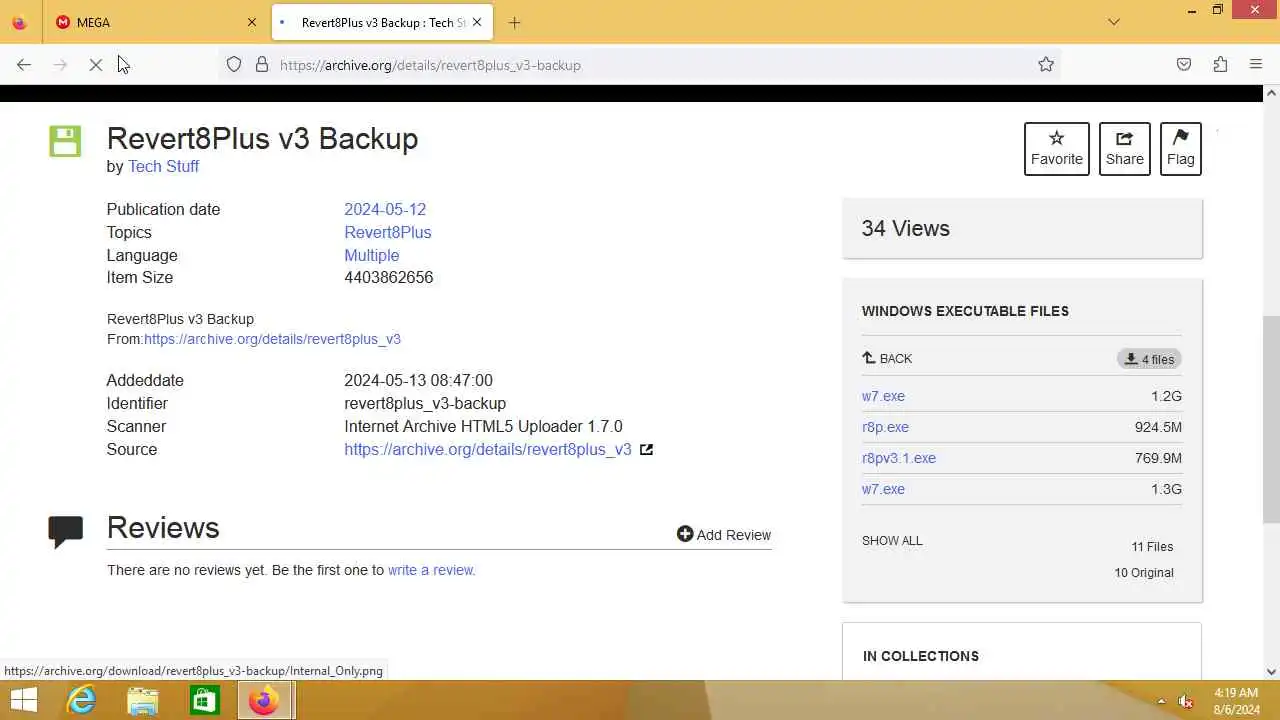
Task: Click the vertical scrollbar thumb
Action: pyautogui.click(x=1271, y=420)
